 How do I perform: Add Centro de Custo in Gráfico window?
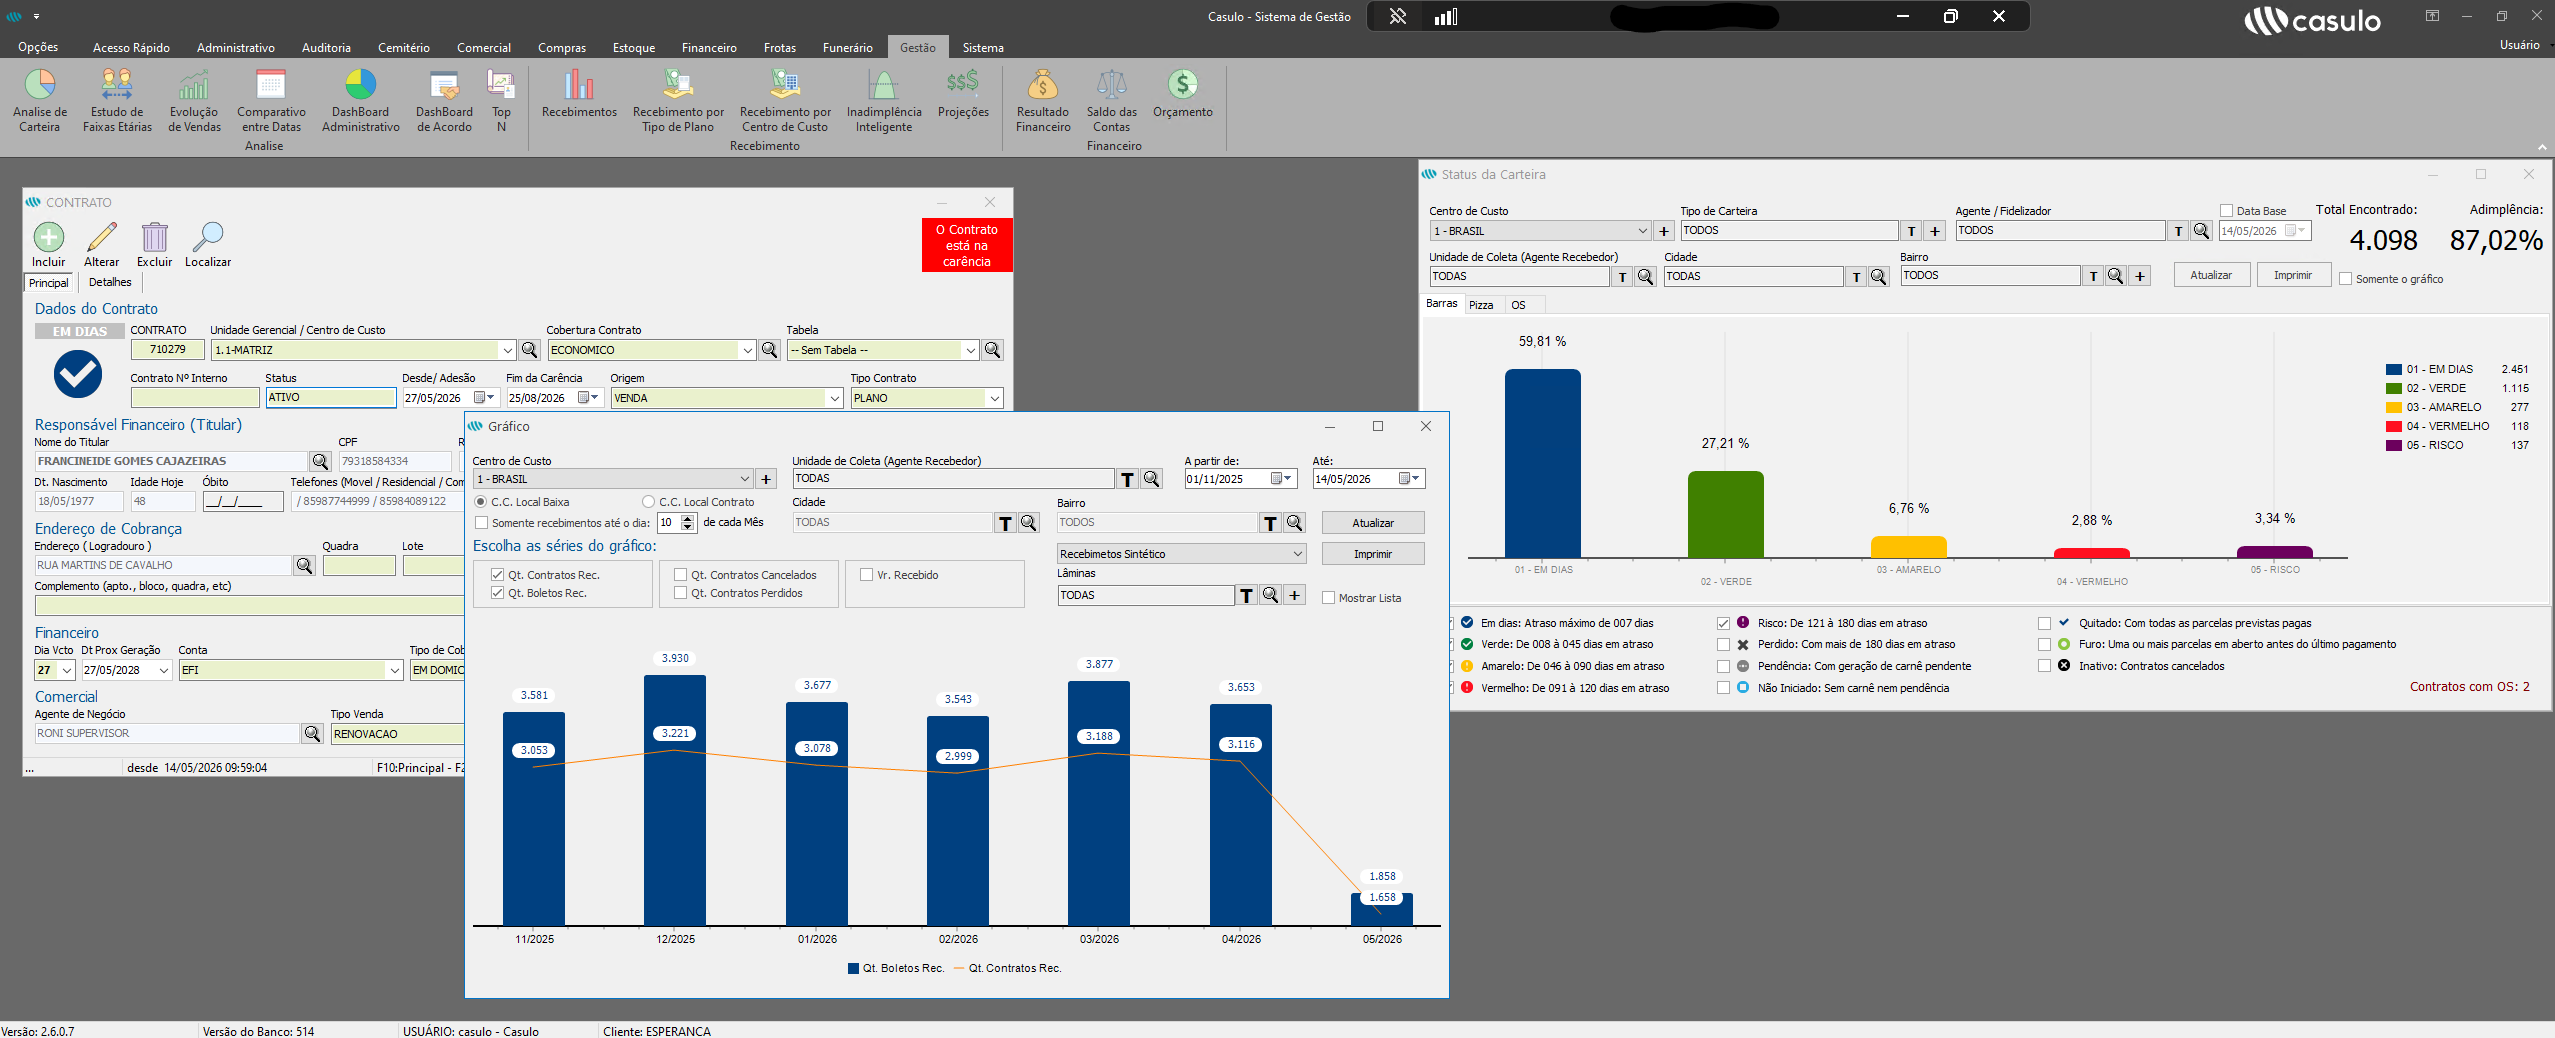click(767, 479)
